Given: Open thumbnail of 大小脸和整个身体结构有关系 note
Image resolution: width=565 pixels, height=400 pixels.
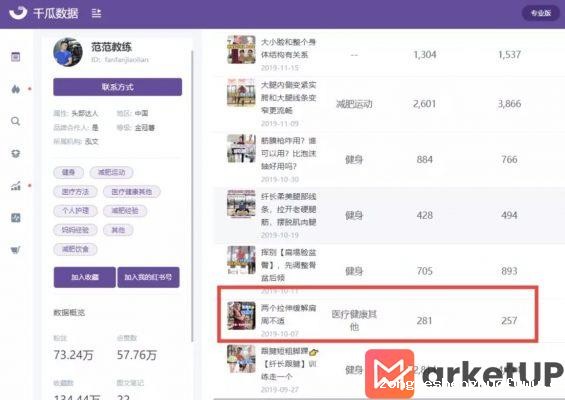Looking at the screenshot, I should tap(241, 49).
